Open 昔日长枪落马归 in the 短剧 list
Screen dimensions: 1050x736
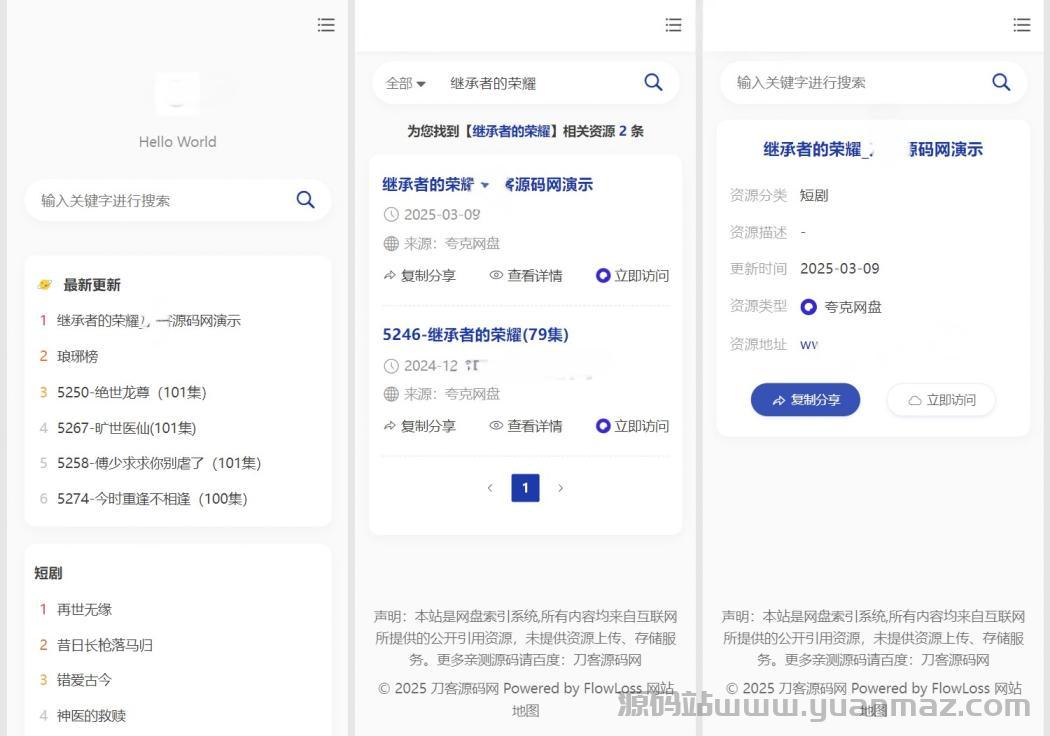coord(105,645)
